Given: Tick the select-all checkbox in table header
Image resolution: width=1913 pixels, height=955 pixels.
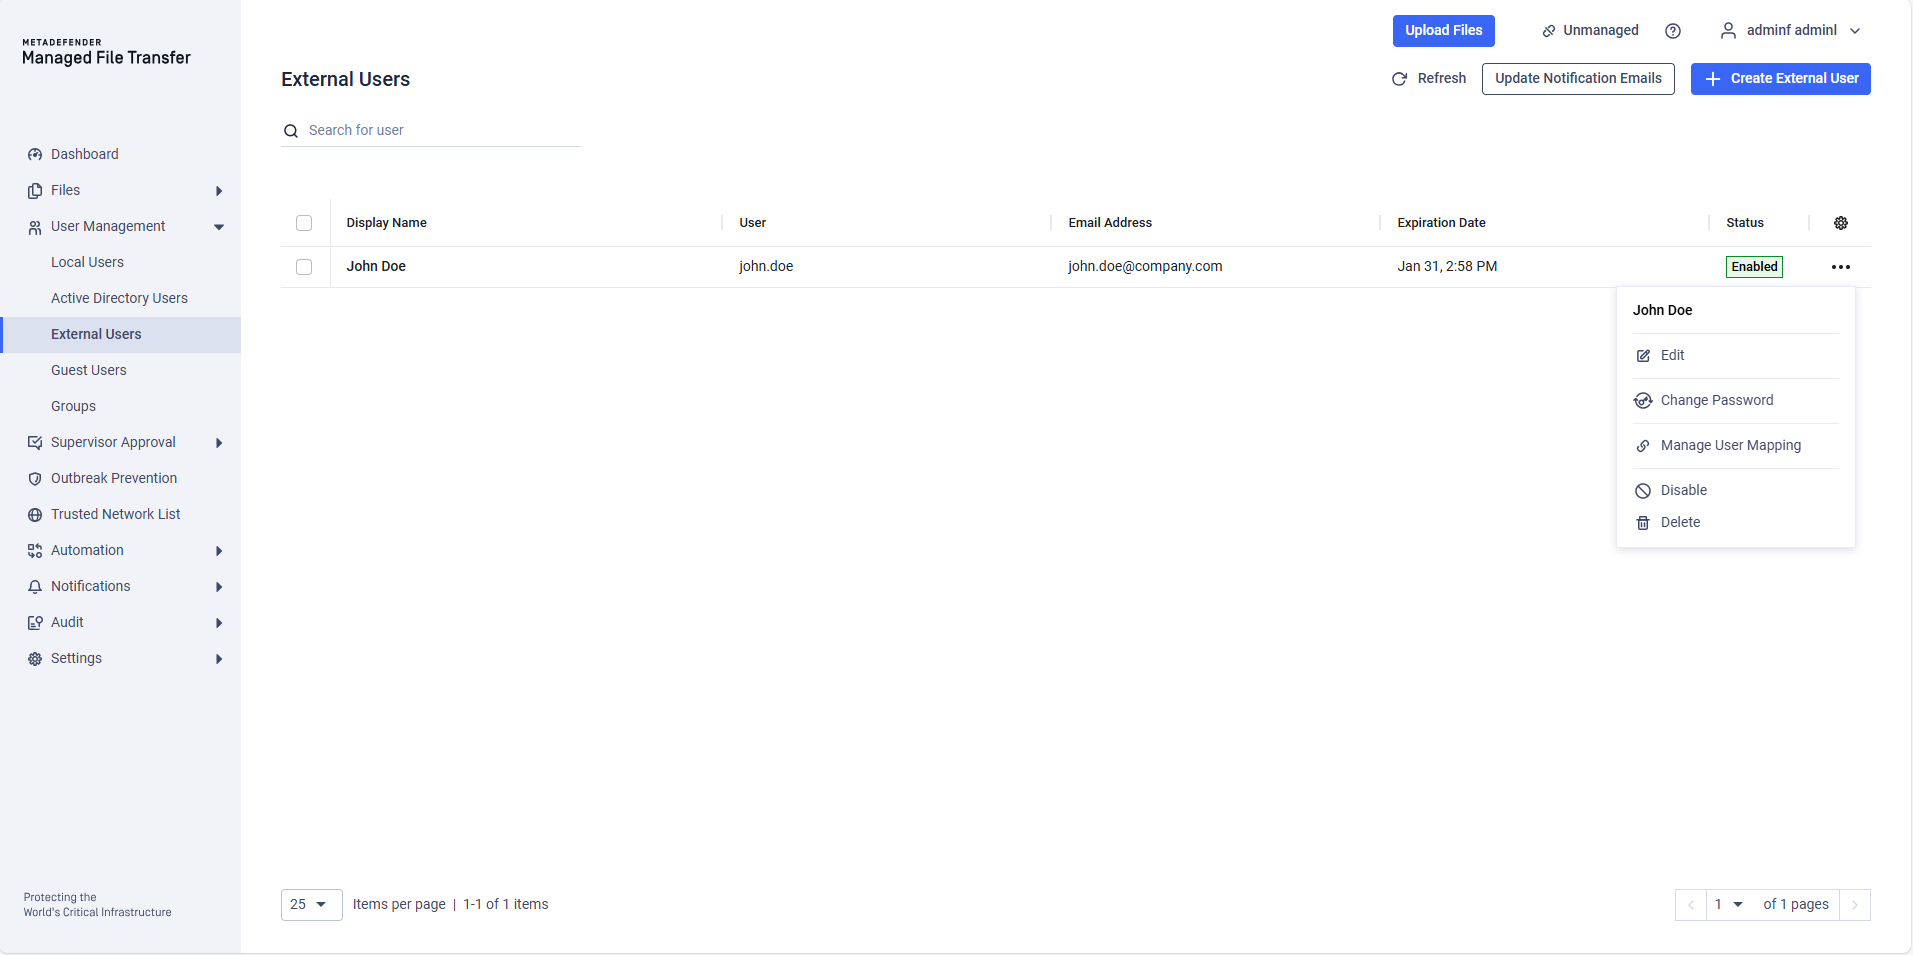Looking at the screenshot, I should 304,223.
